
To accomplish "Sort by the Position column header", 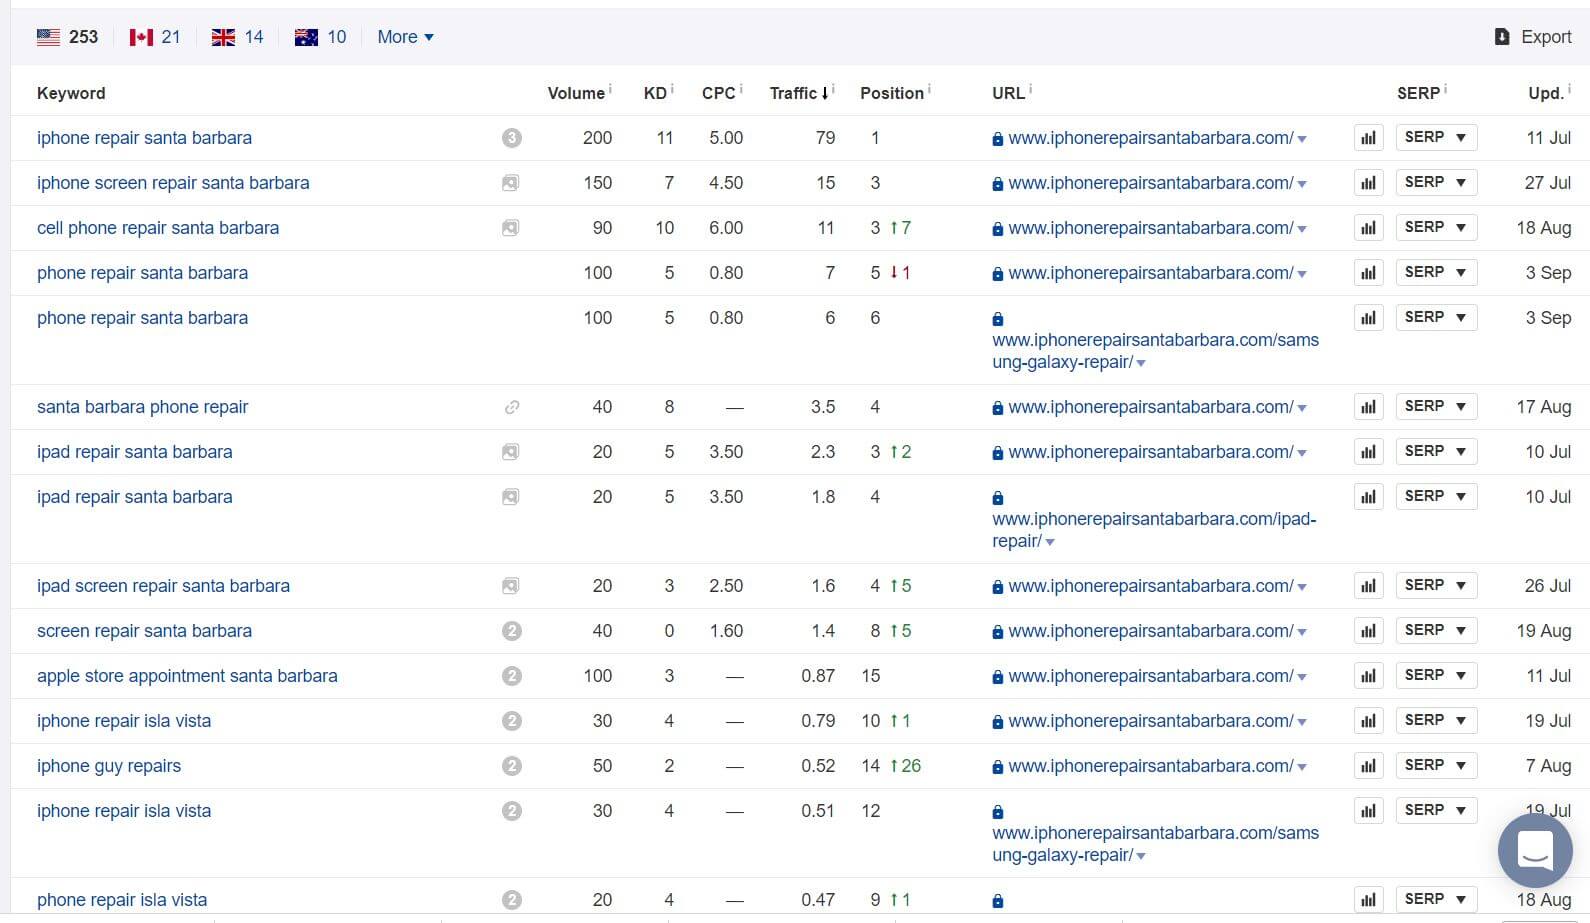I will [x=892, y=93].
